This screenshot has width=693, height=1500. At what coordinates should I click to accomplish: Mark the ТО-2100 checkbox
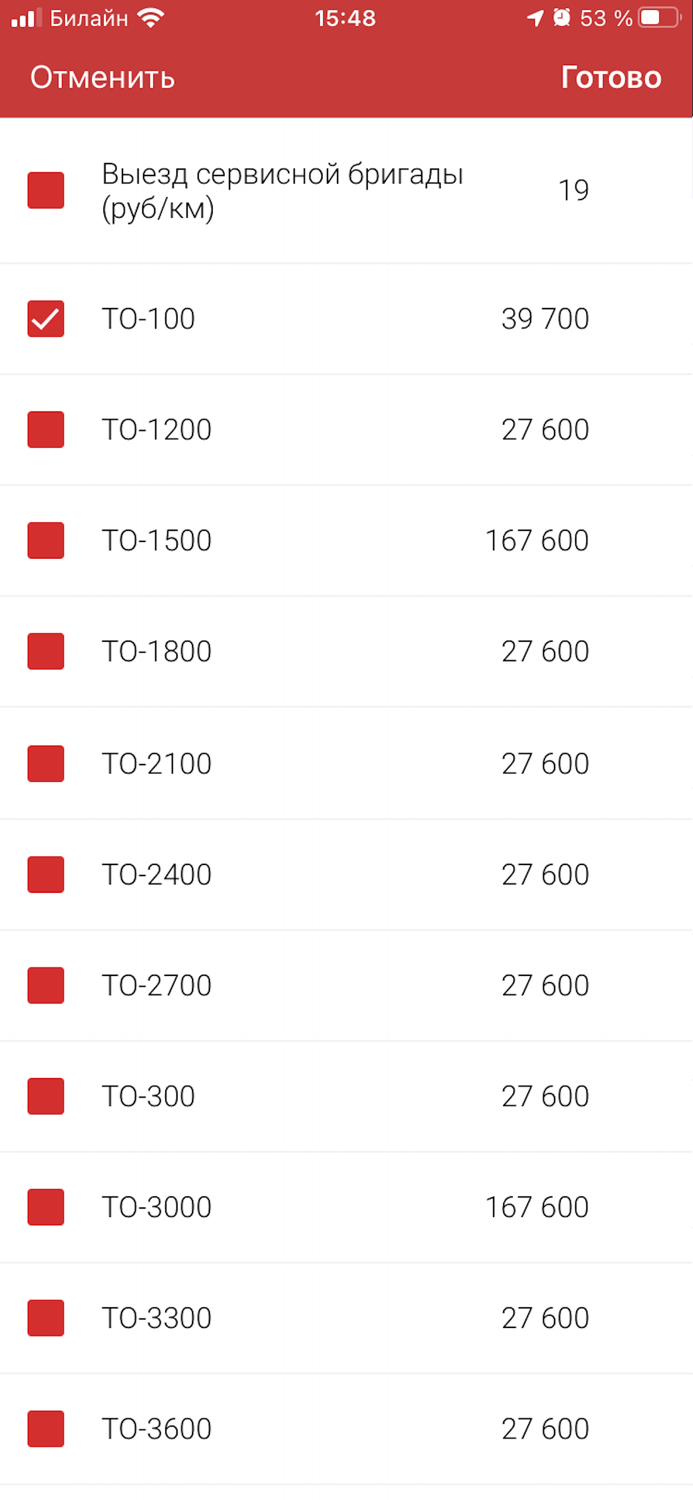point(46,764)
